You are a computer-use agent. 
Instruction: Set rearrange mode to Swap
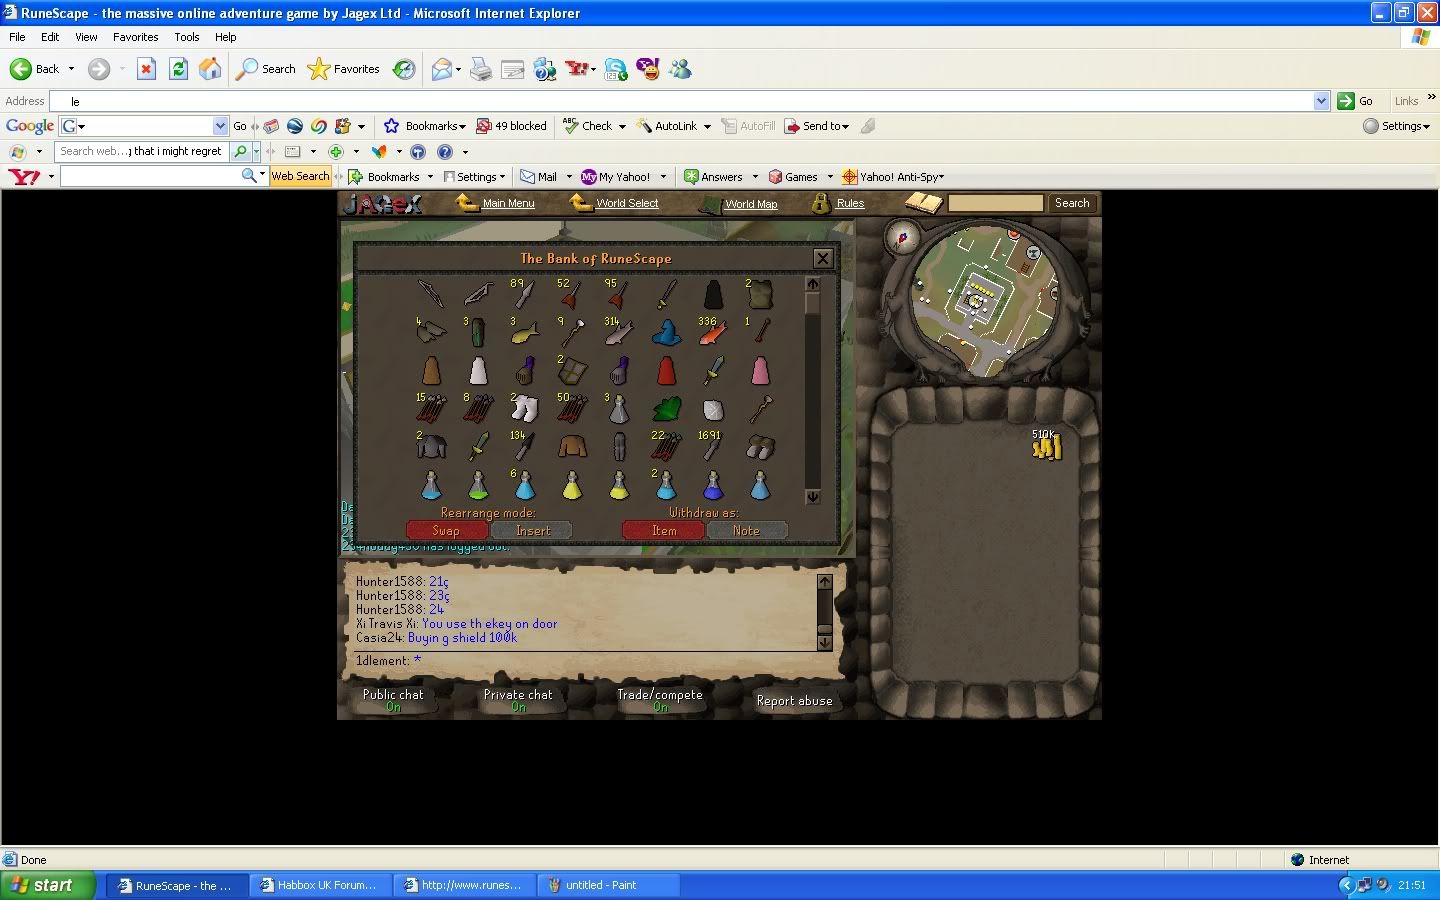tap(446, 531)
